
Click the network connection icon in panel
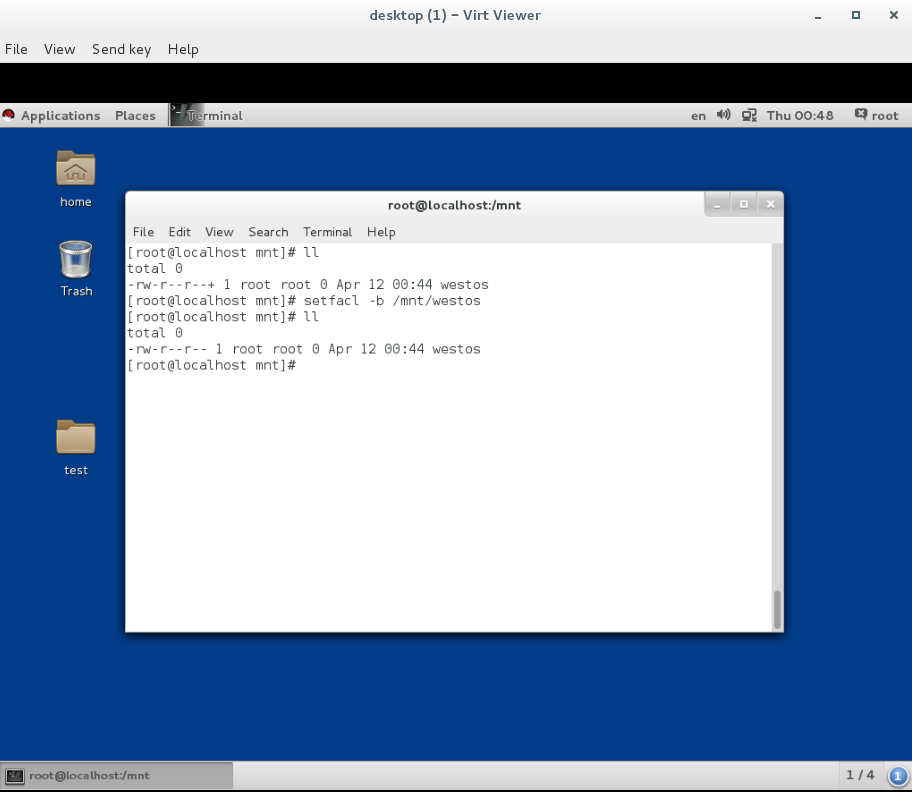coord(749,115)
